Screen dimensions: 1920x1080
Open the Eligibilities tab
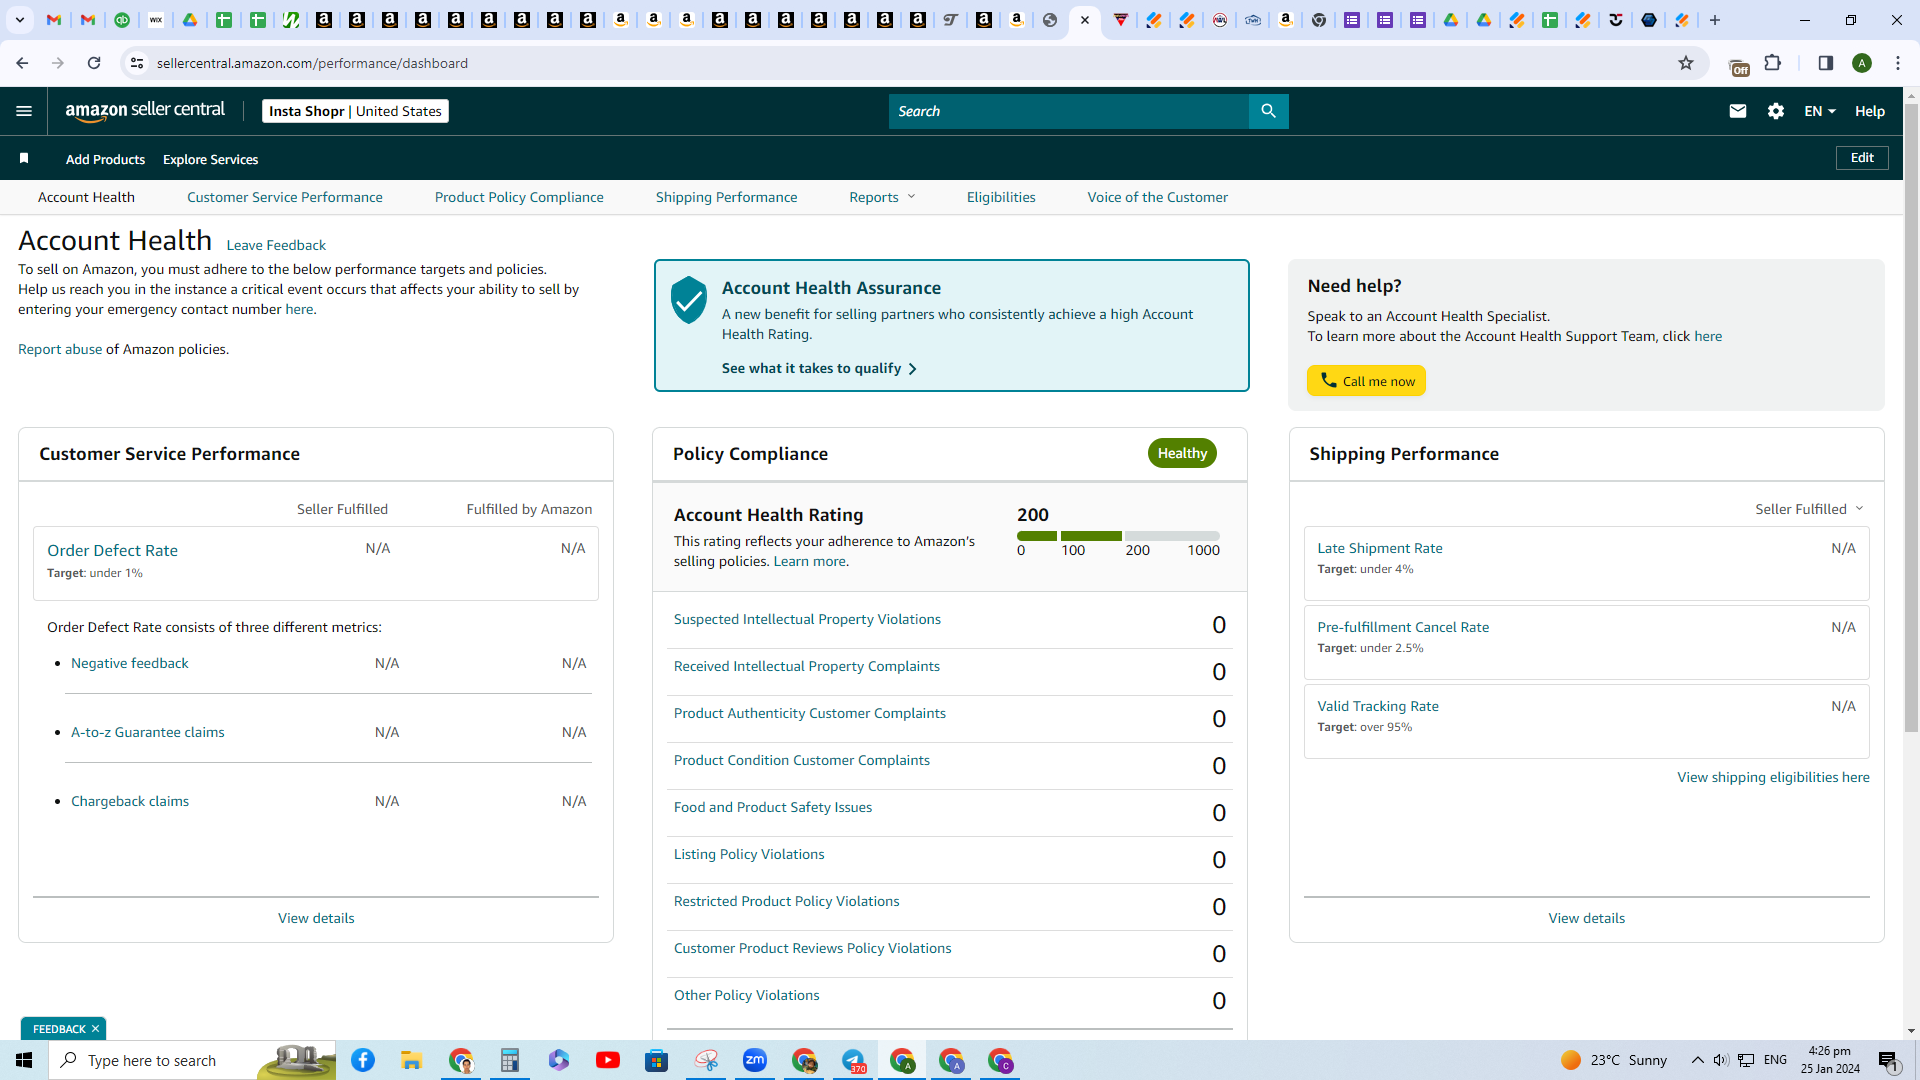(x=1001, y=197)
